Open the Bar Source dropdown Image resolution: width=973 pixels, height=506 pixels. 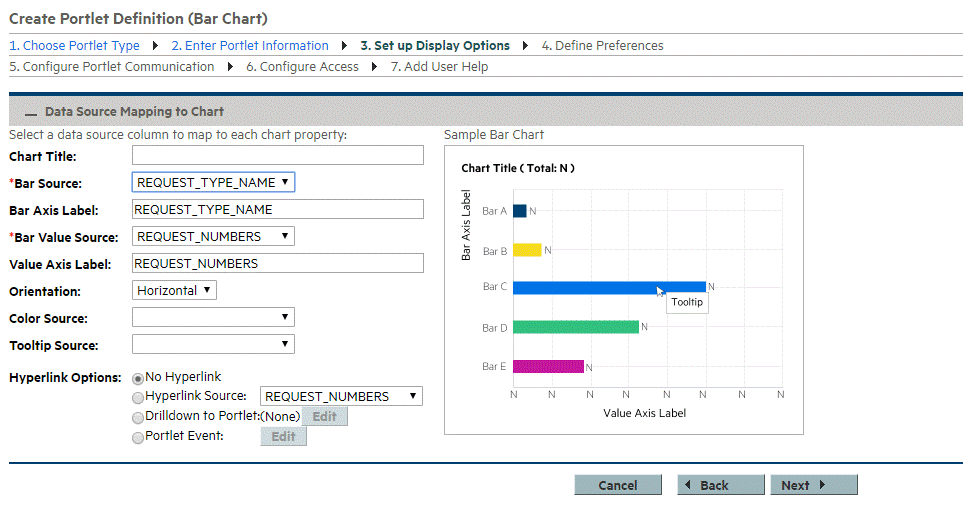tap(213, 182)
